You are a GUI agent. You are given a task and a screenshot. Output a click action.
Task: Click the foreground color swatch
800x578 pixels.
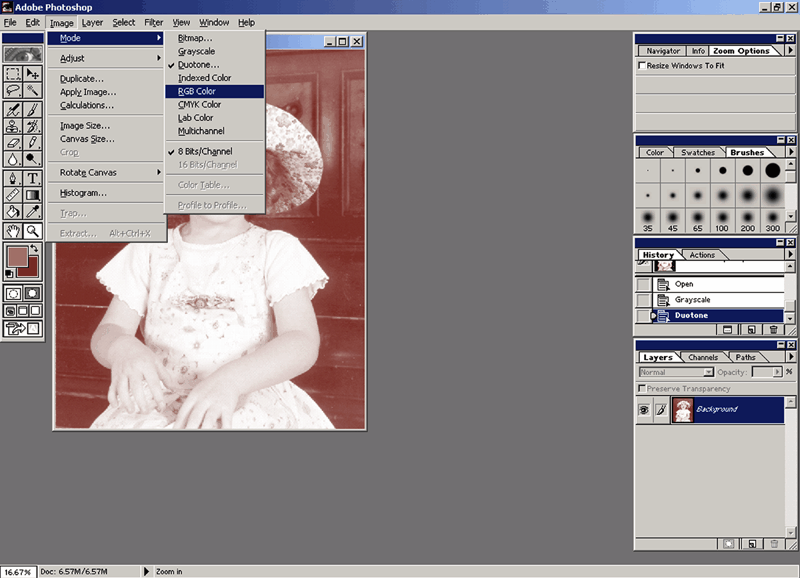click(x=18, y=256)
